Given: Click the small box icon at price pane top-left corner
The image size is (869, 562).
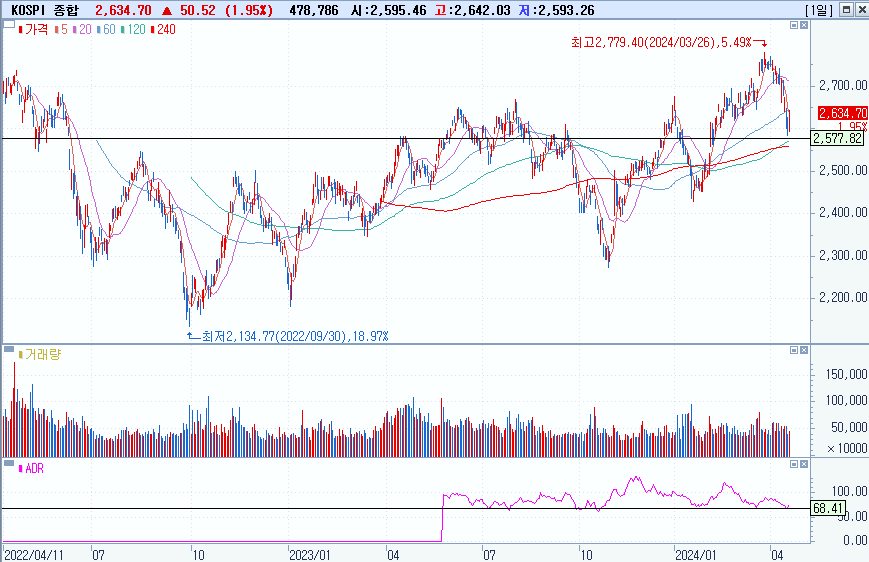Looking at the screenshot, I should (9, 24).
